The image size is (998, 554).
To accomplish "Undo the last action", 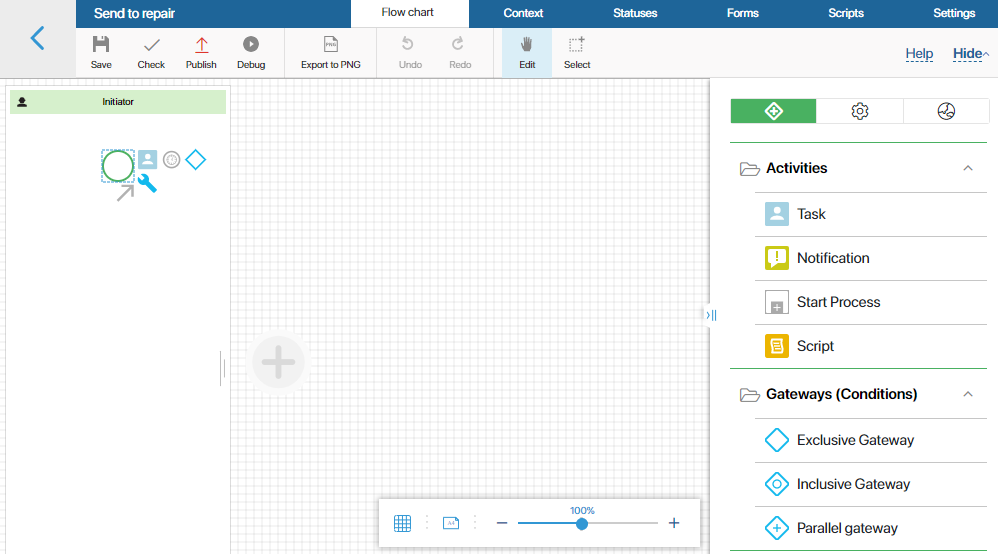I will click(410, 52).
